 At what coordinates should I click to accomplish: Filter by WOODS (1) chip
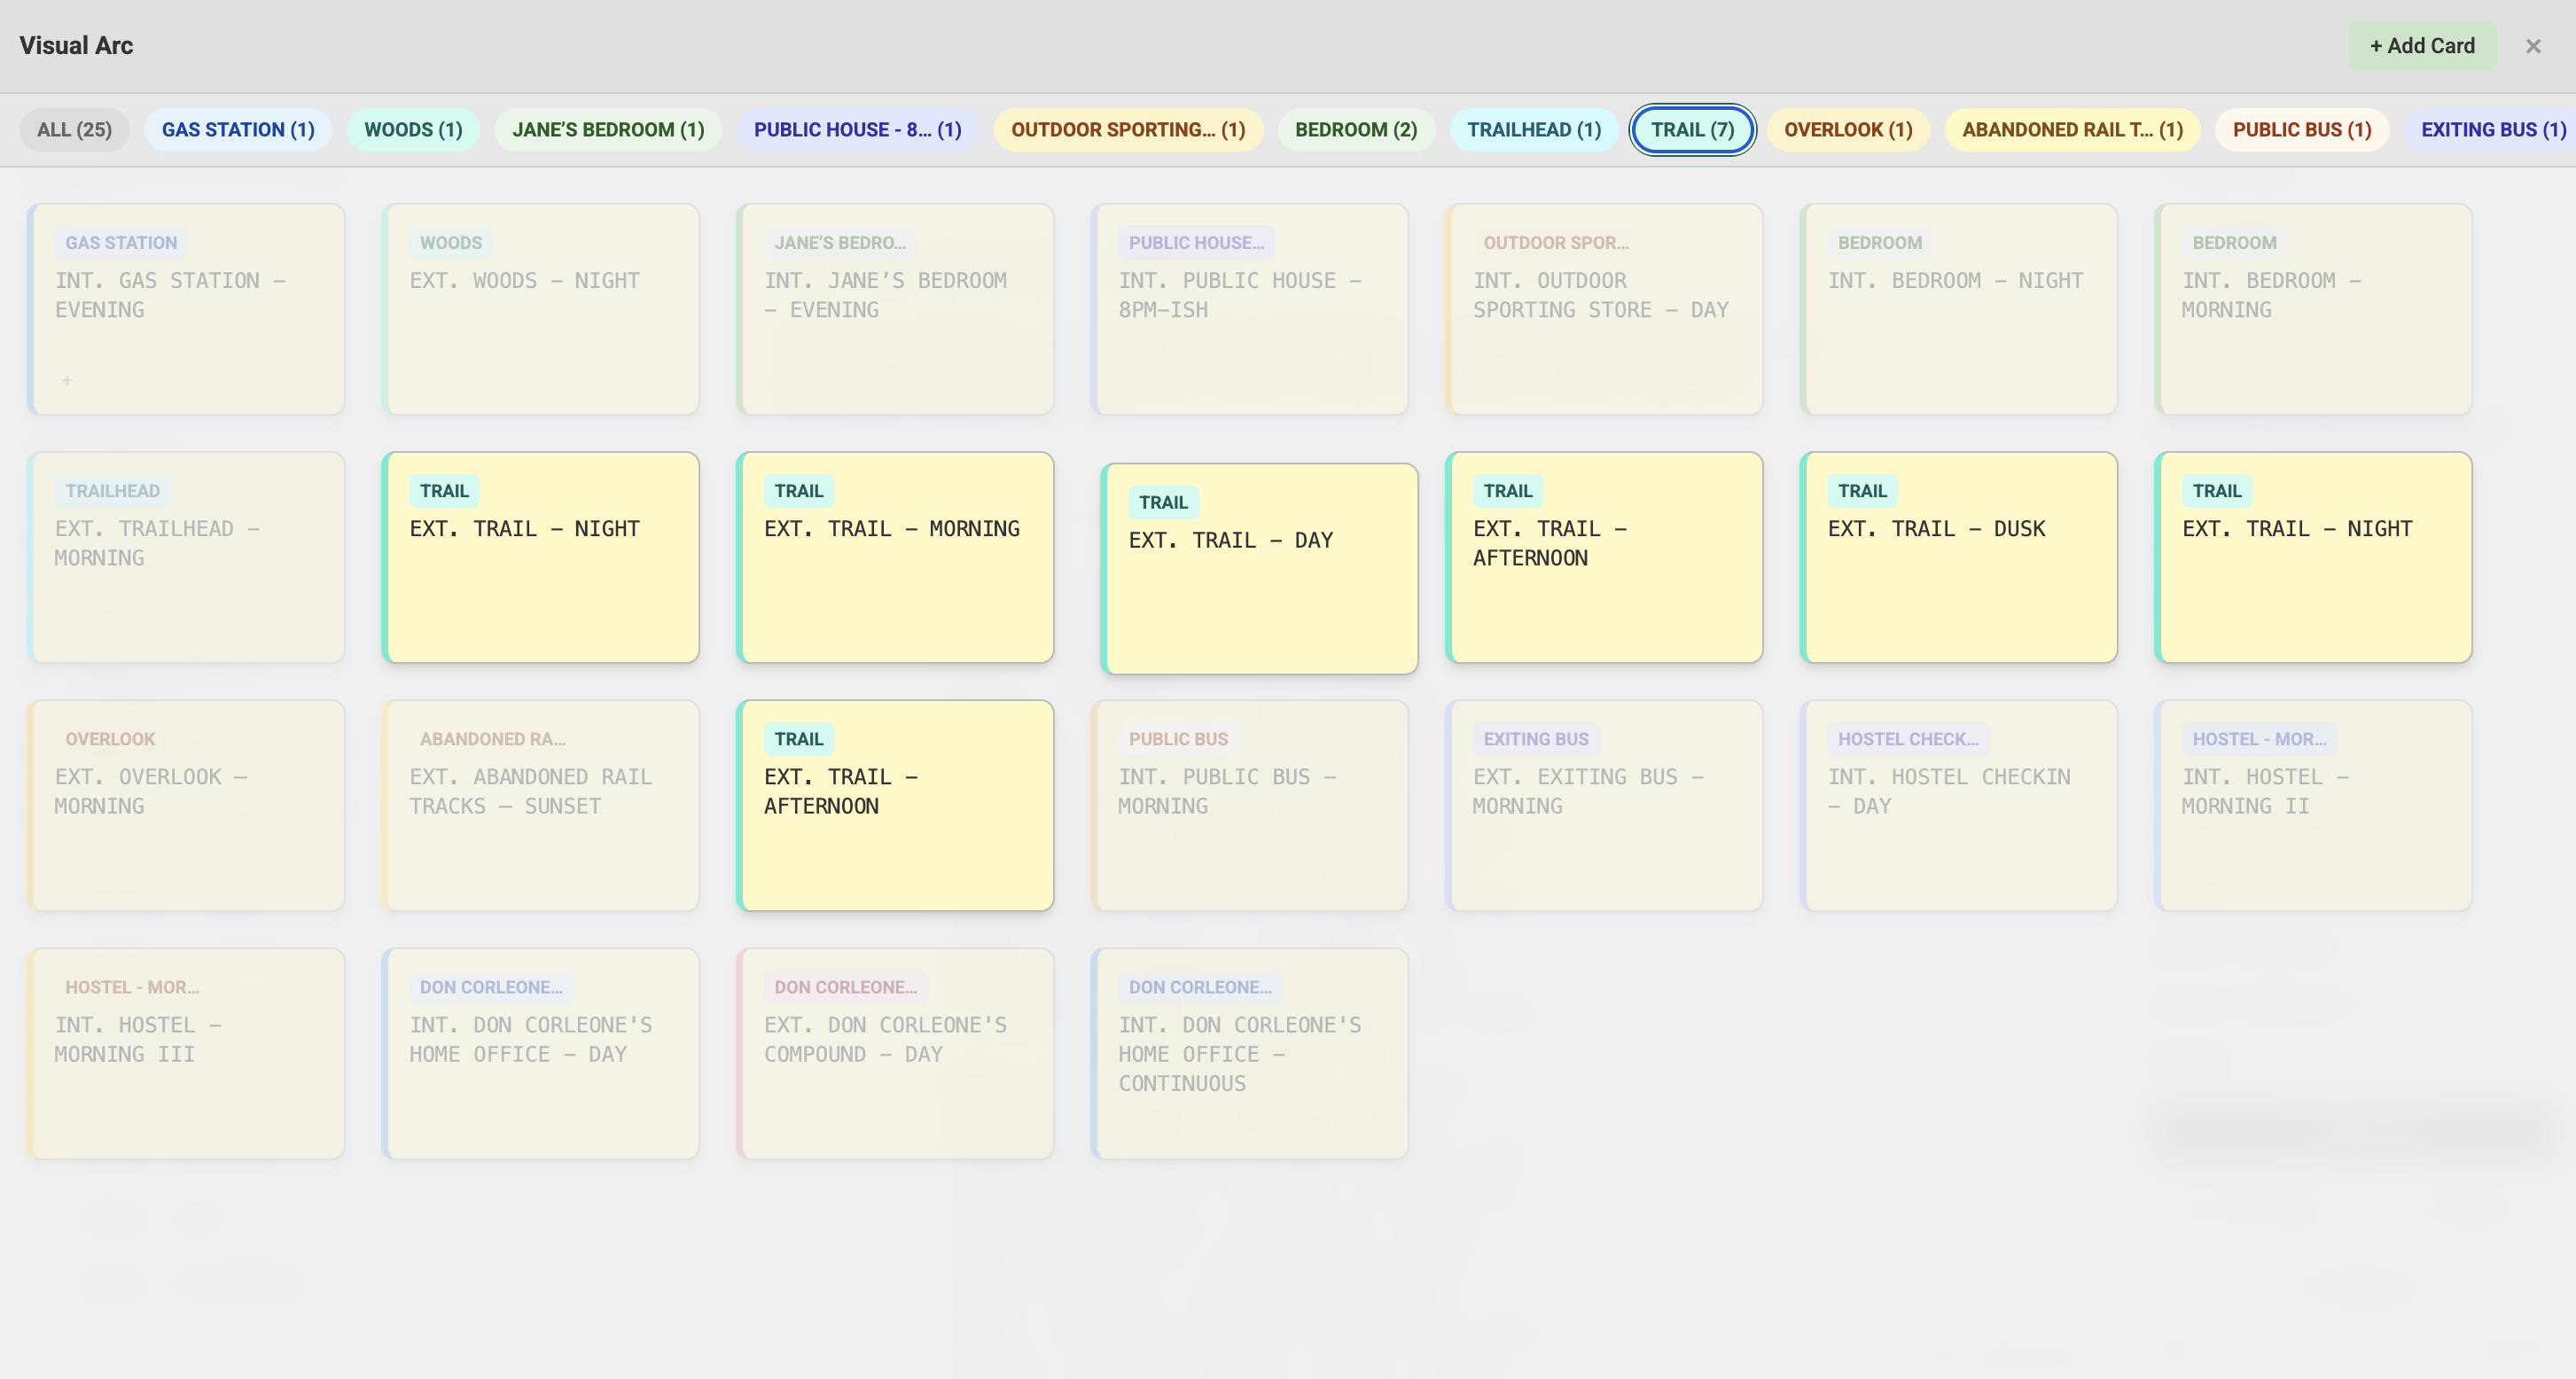(412, 130)
